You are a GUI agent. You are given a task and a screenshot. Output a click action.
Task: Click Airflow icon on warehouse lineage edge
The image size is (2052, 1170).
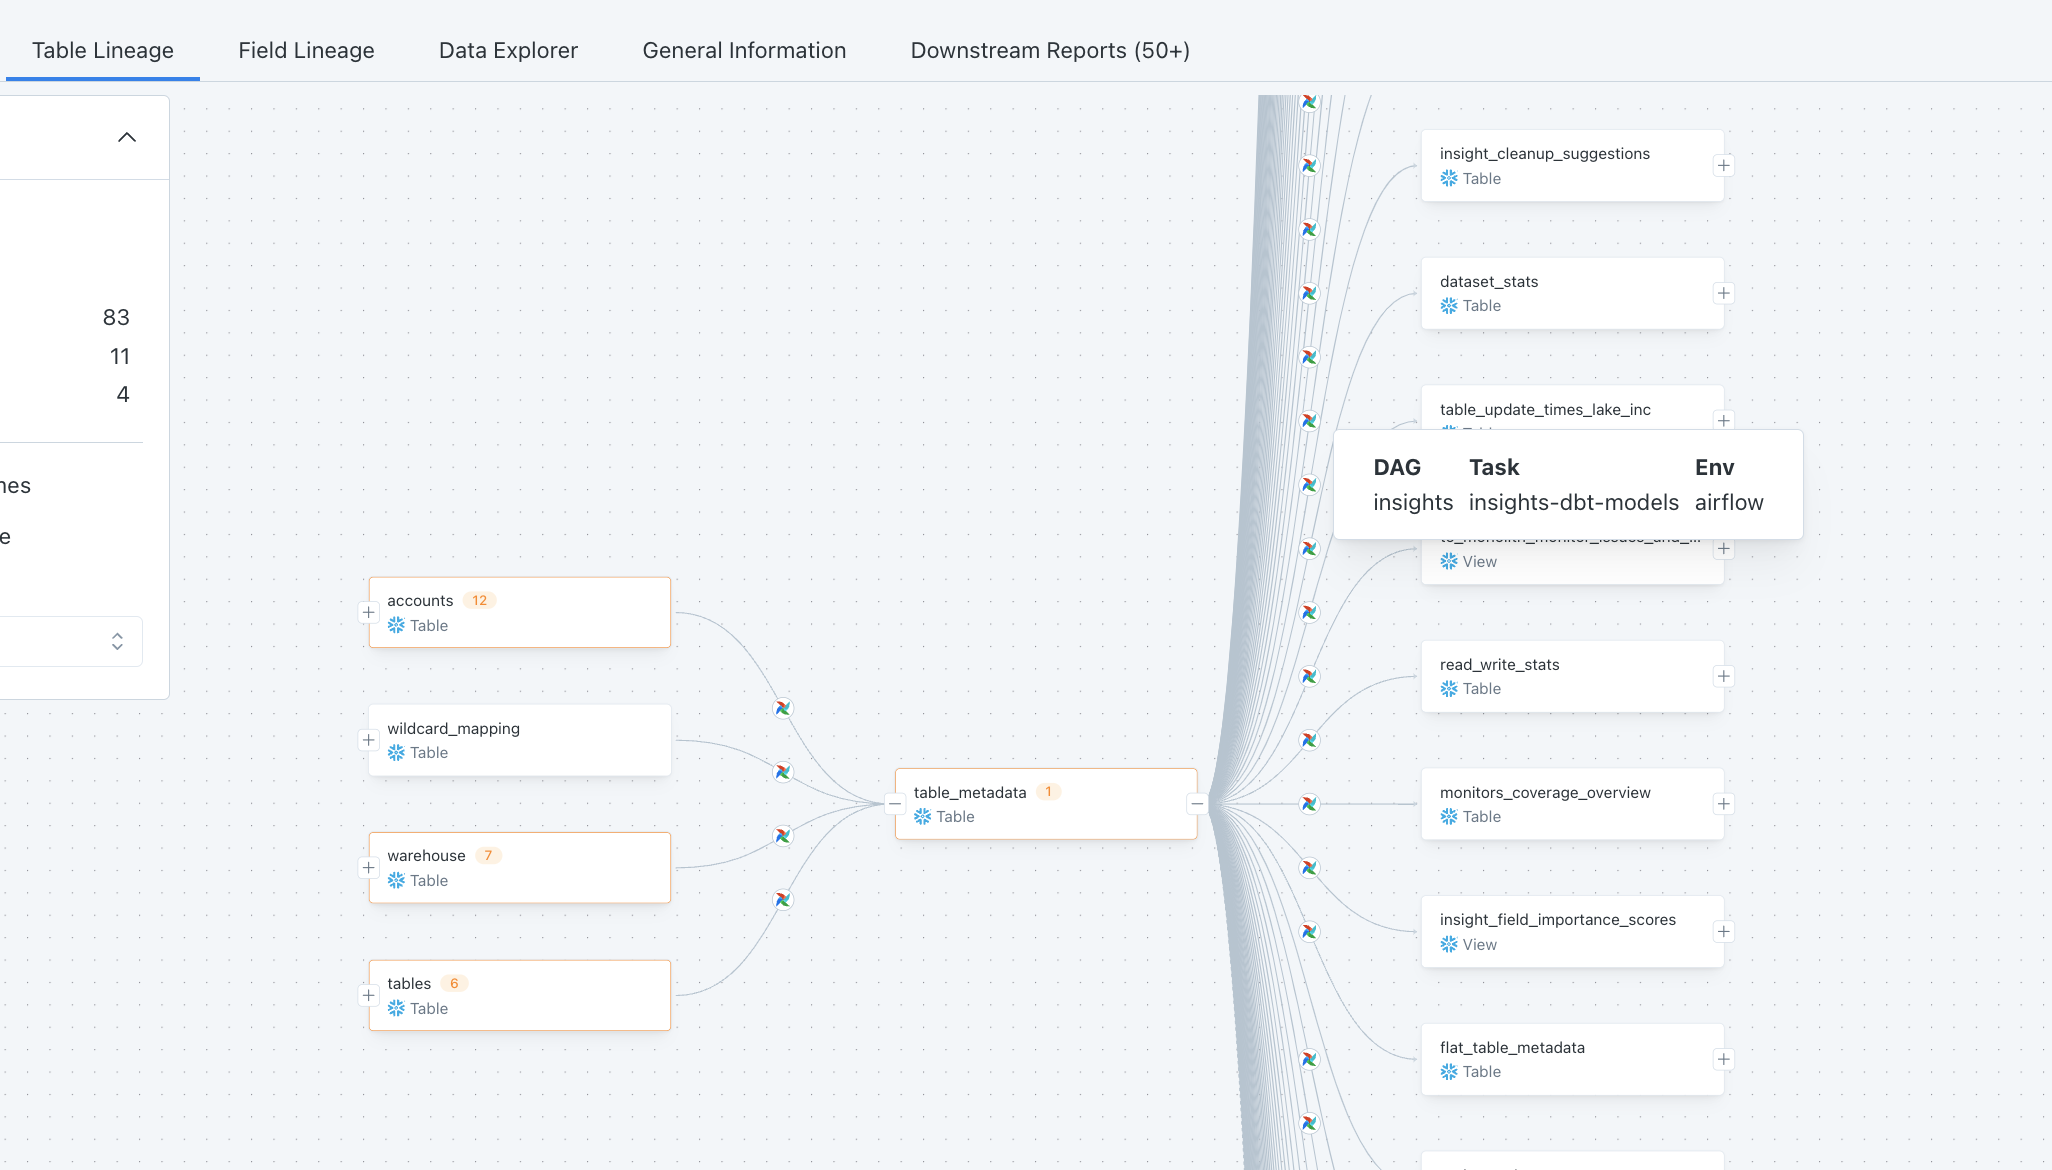point(783,836)
